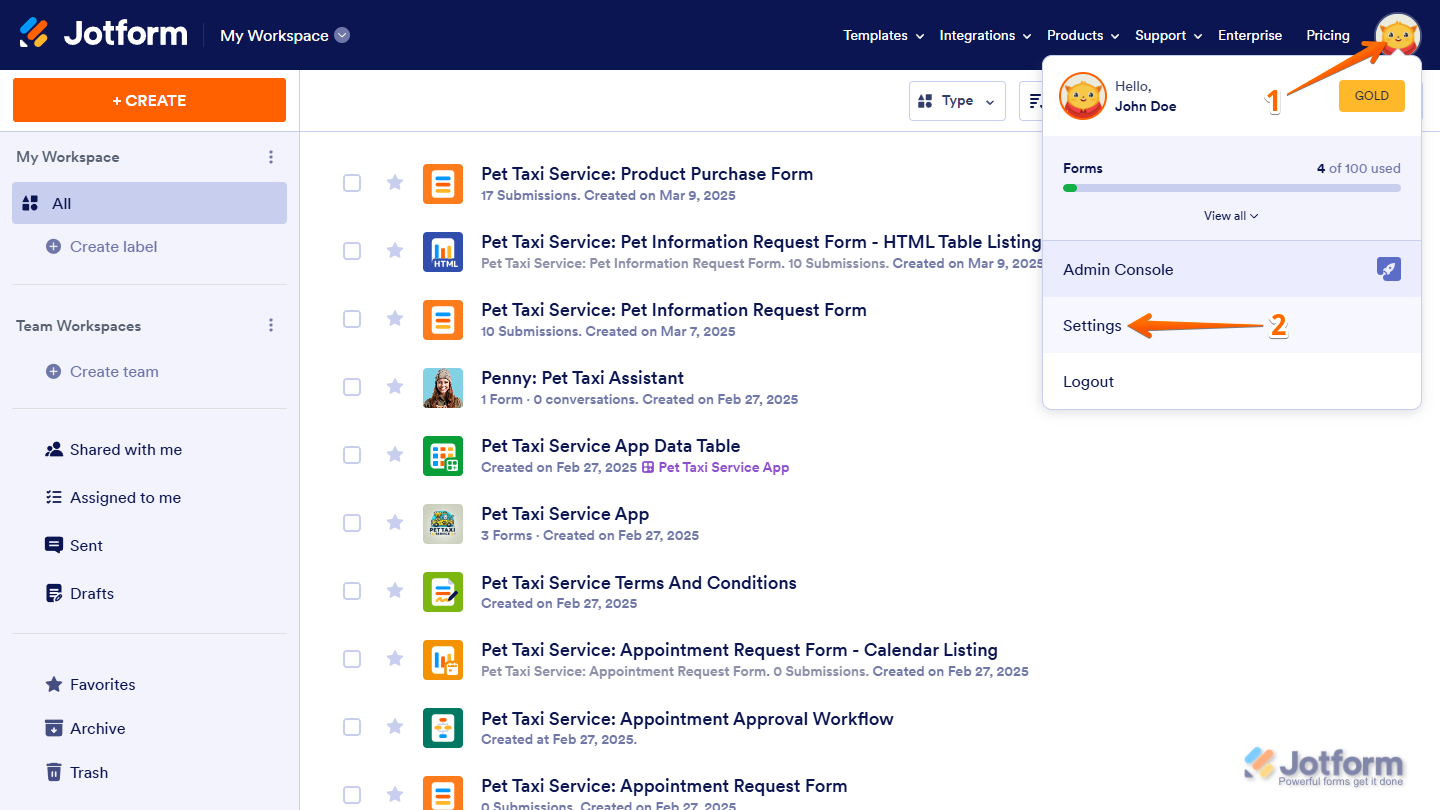1440x810 pixels.
Task: Tick the Appointment Approval Workflow checkbox
Action: pos(352,727)
